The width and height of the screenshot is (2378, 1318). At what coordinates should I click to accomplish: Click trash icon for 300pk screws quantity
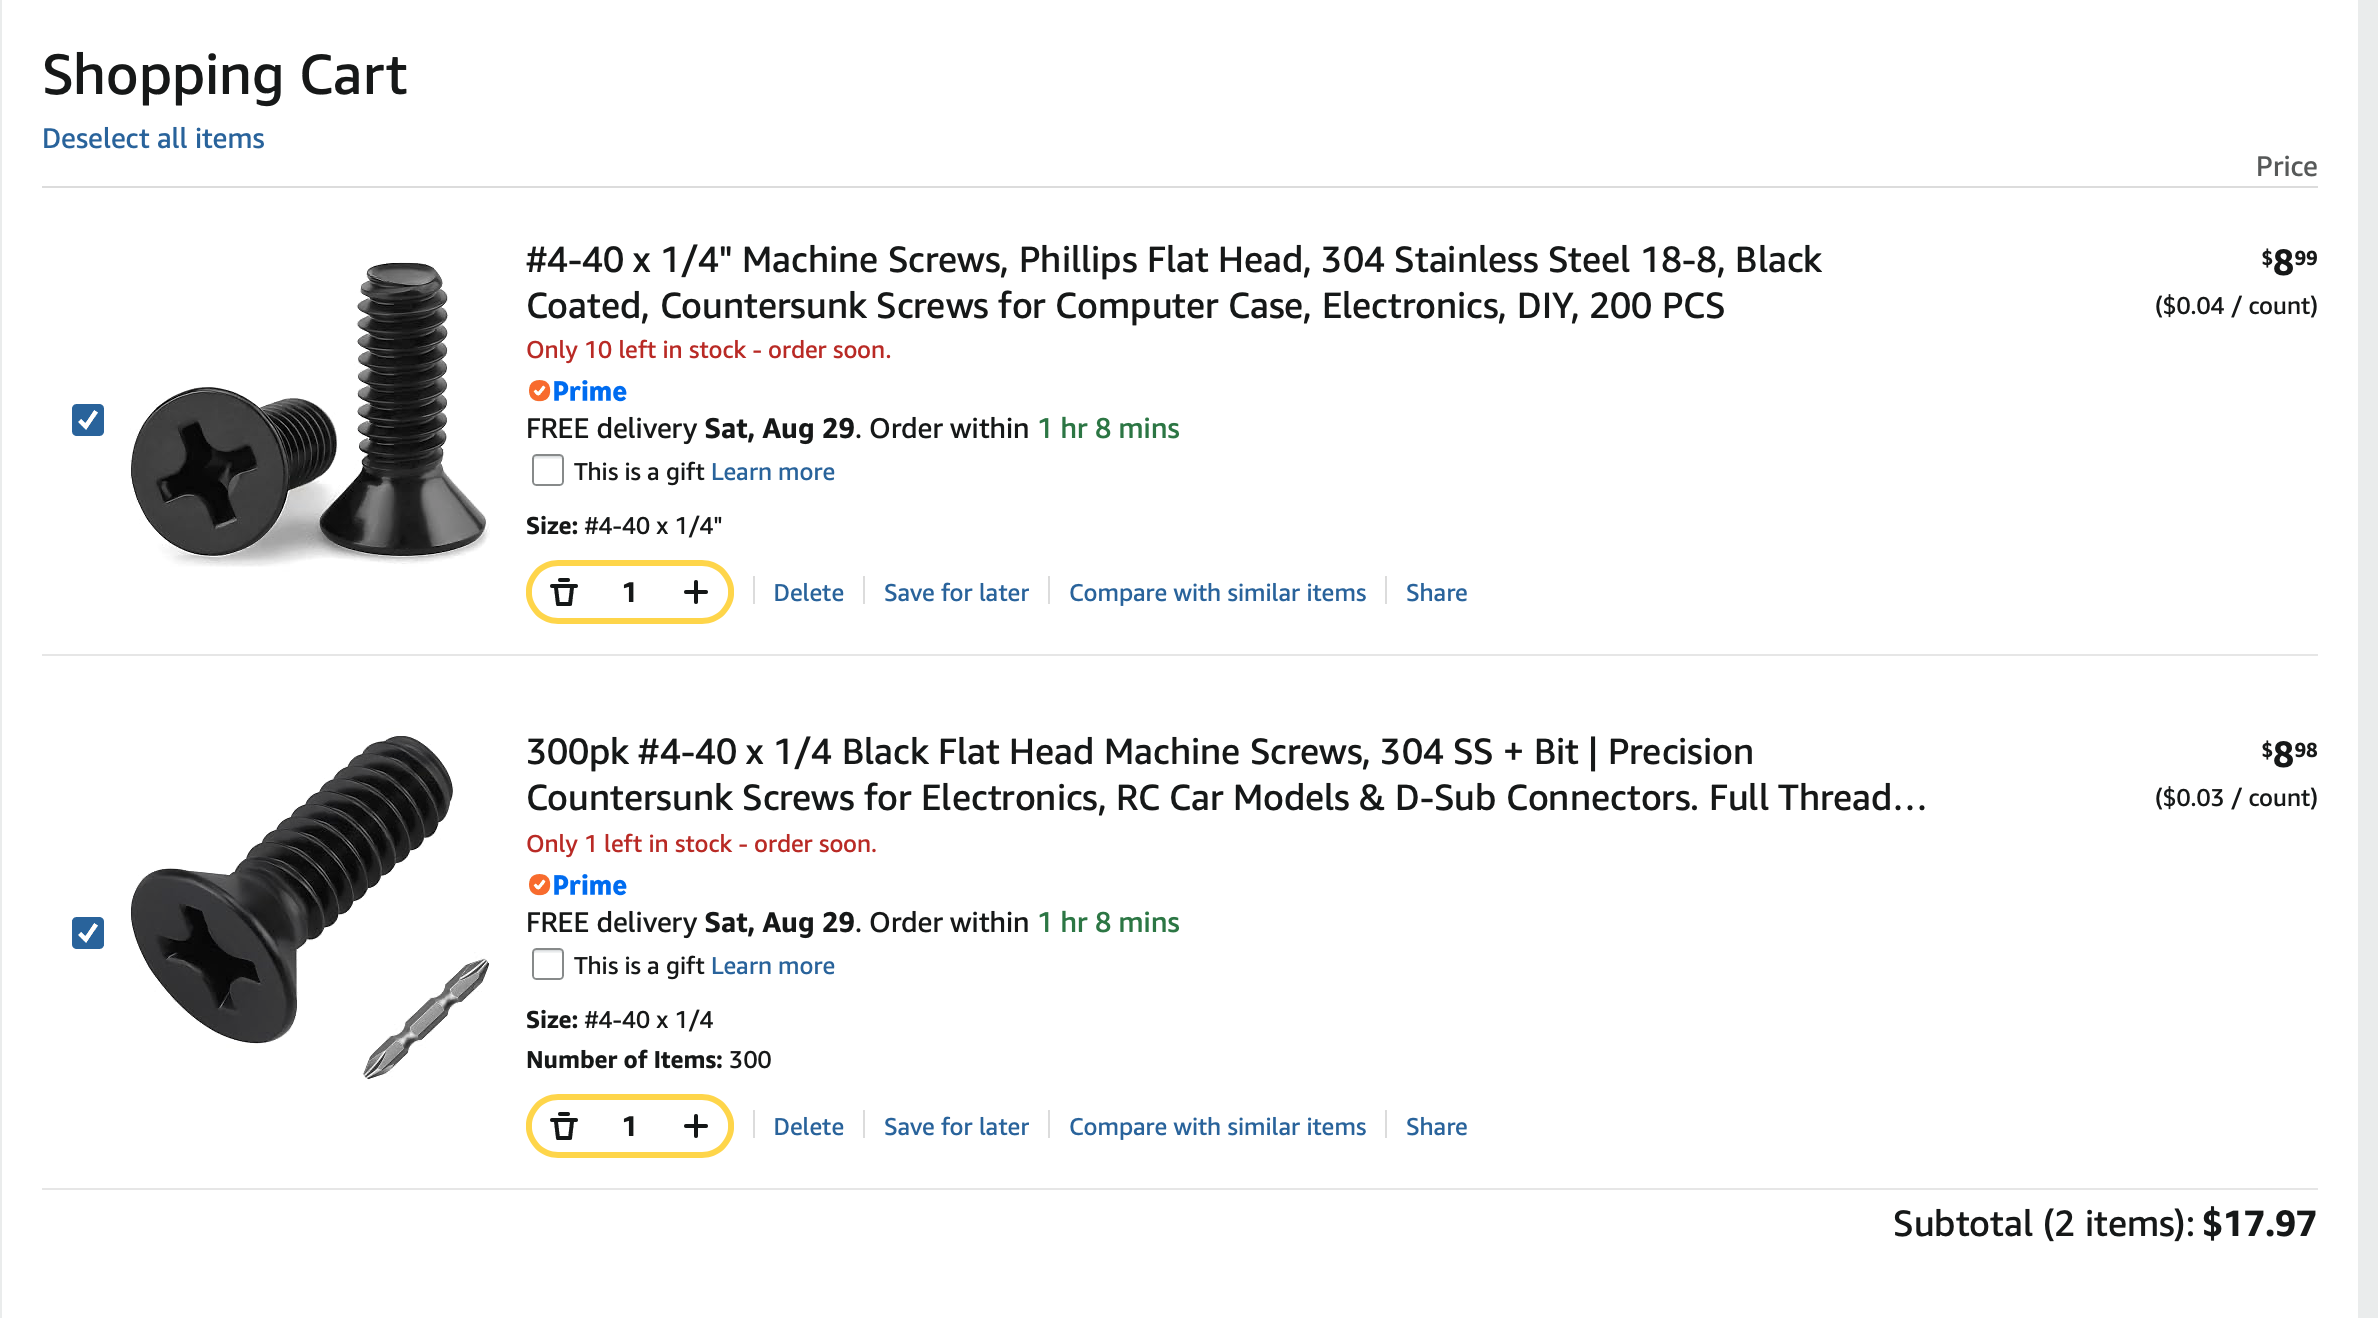564,1126
